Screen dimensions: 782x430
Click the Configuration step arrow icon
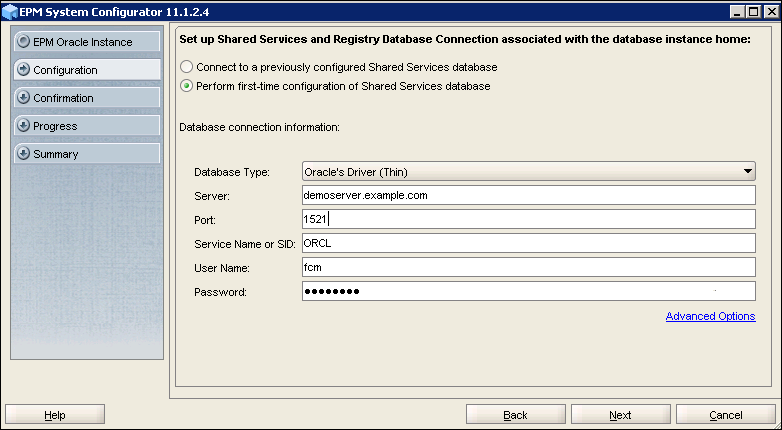pyautogui.click(x=23, y=70)
